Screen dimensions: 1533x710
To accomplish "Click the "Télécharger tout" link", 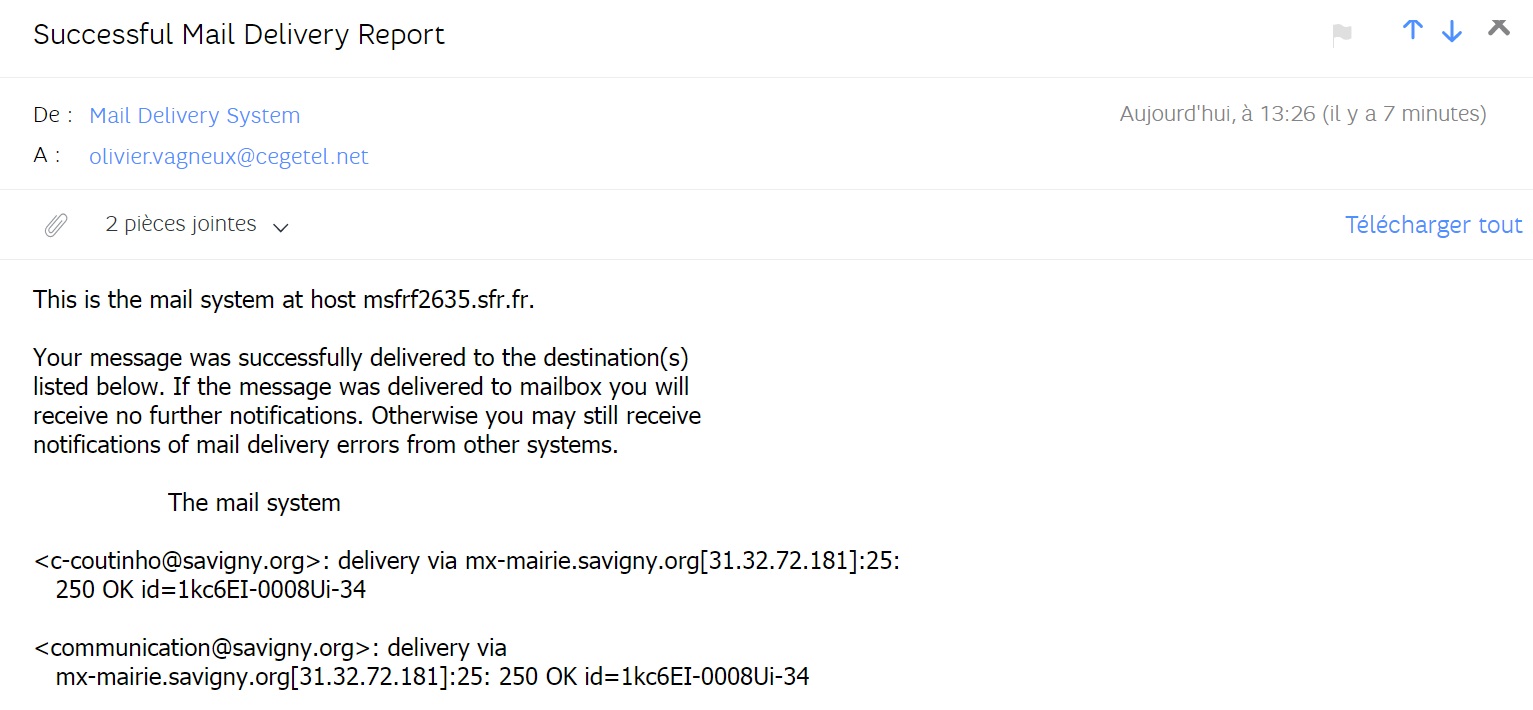I will click(1433, 225).
